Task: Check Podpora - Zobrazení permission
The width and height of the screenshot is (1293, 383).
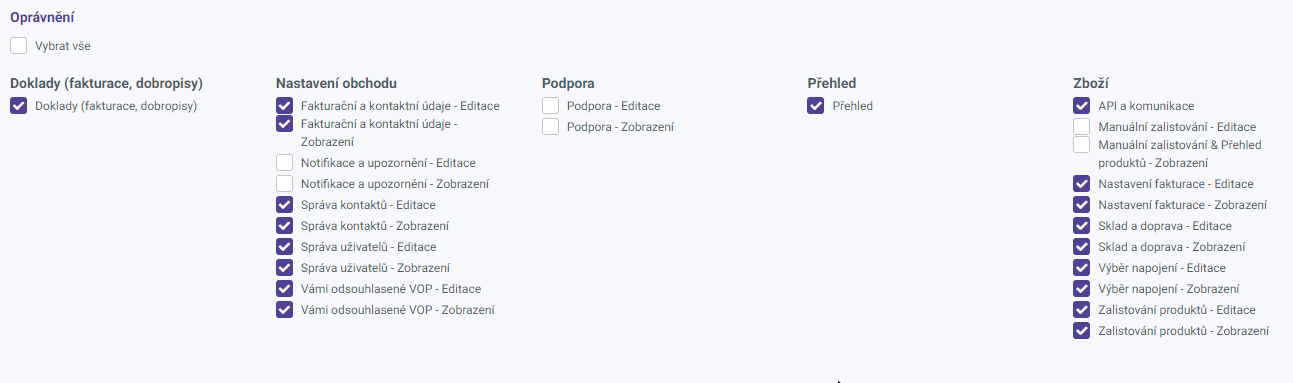Action: coord(551,127)
